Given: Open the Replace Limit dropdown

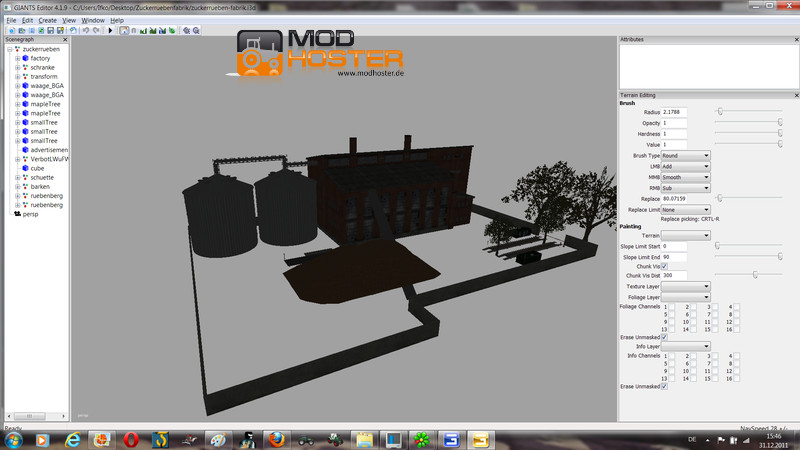Looking at the screenshot, I should click(x=685, y=210).
